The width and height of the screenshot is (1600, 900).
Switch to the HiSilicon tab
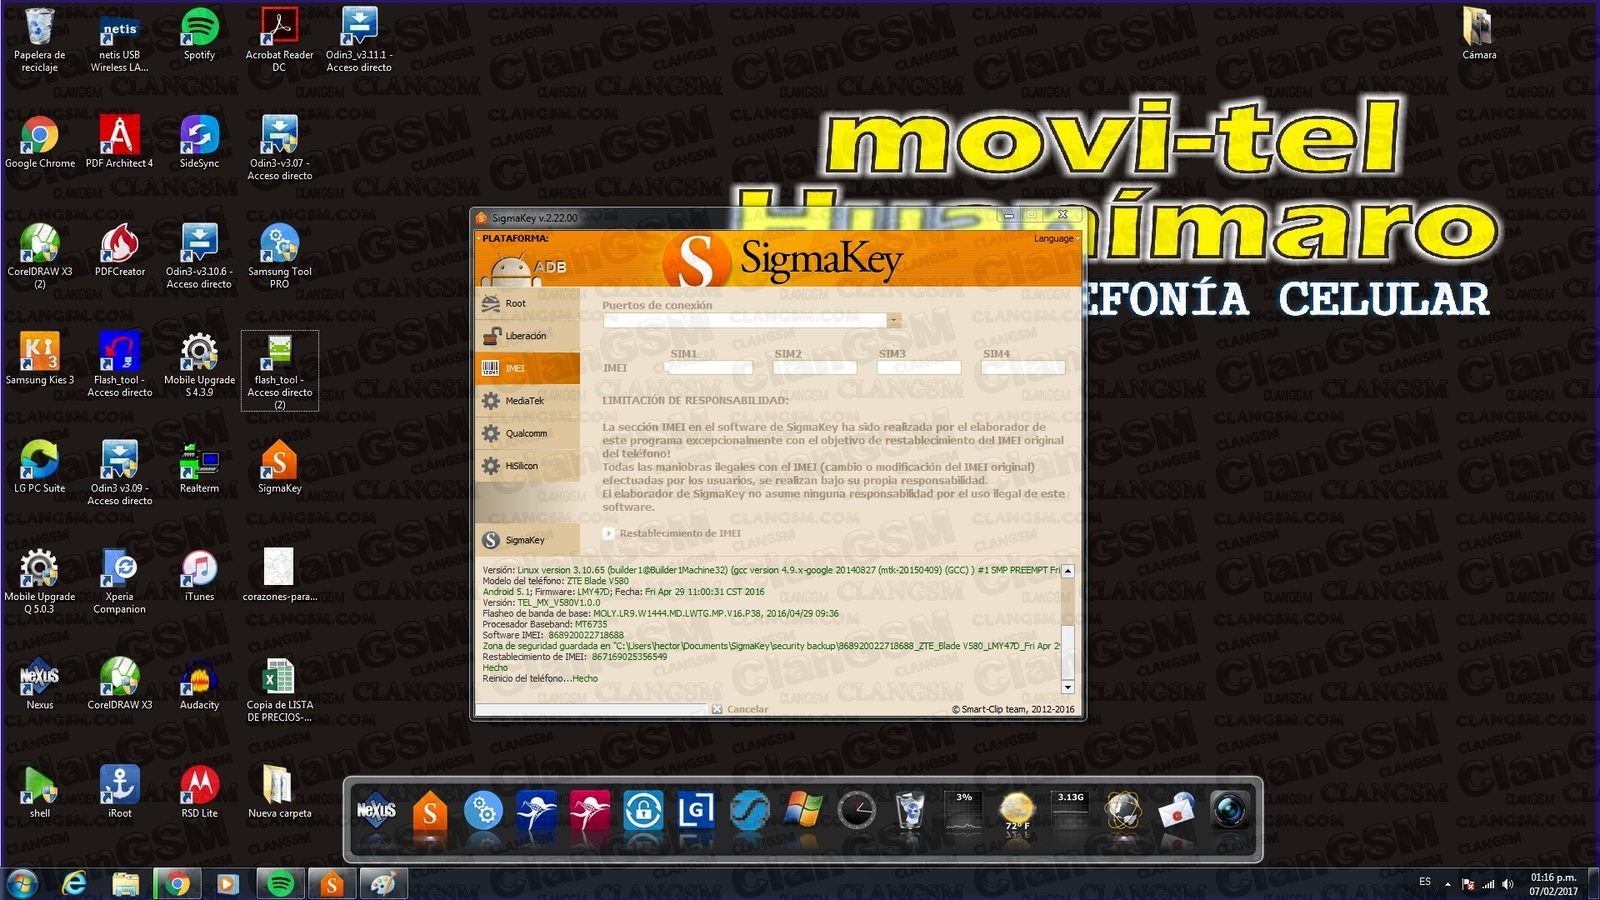527,466
